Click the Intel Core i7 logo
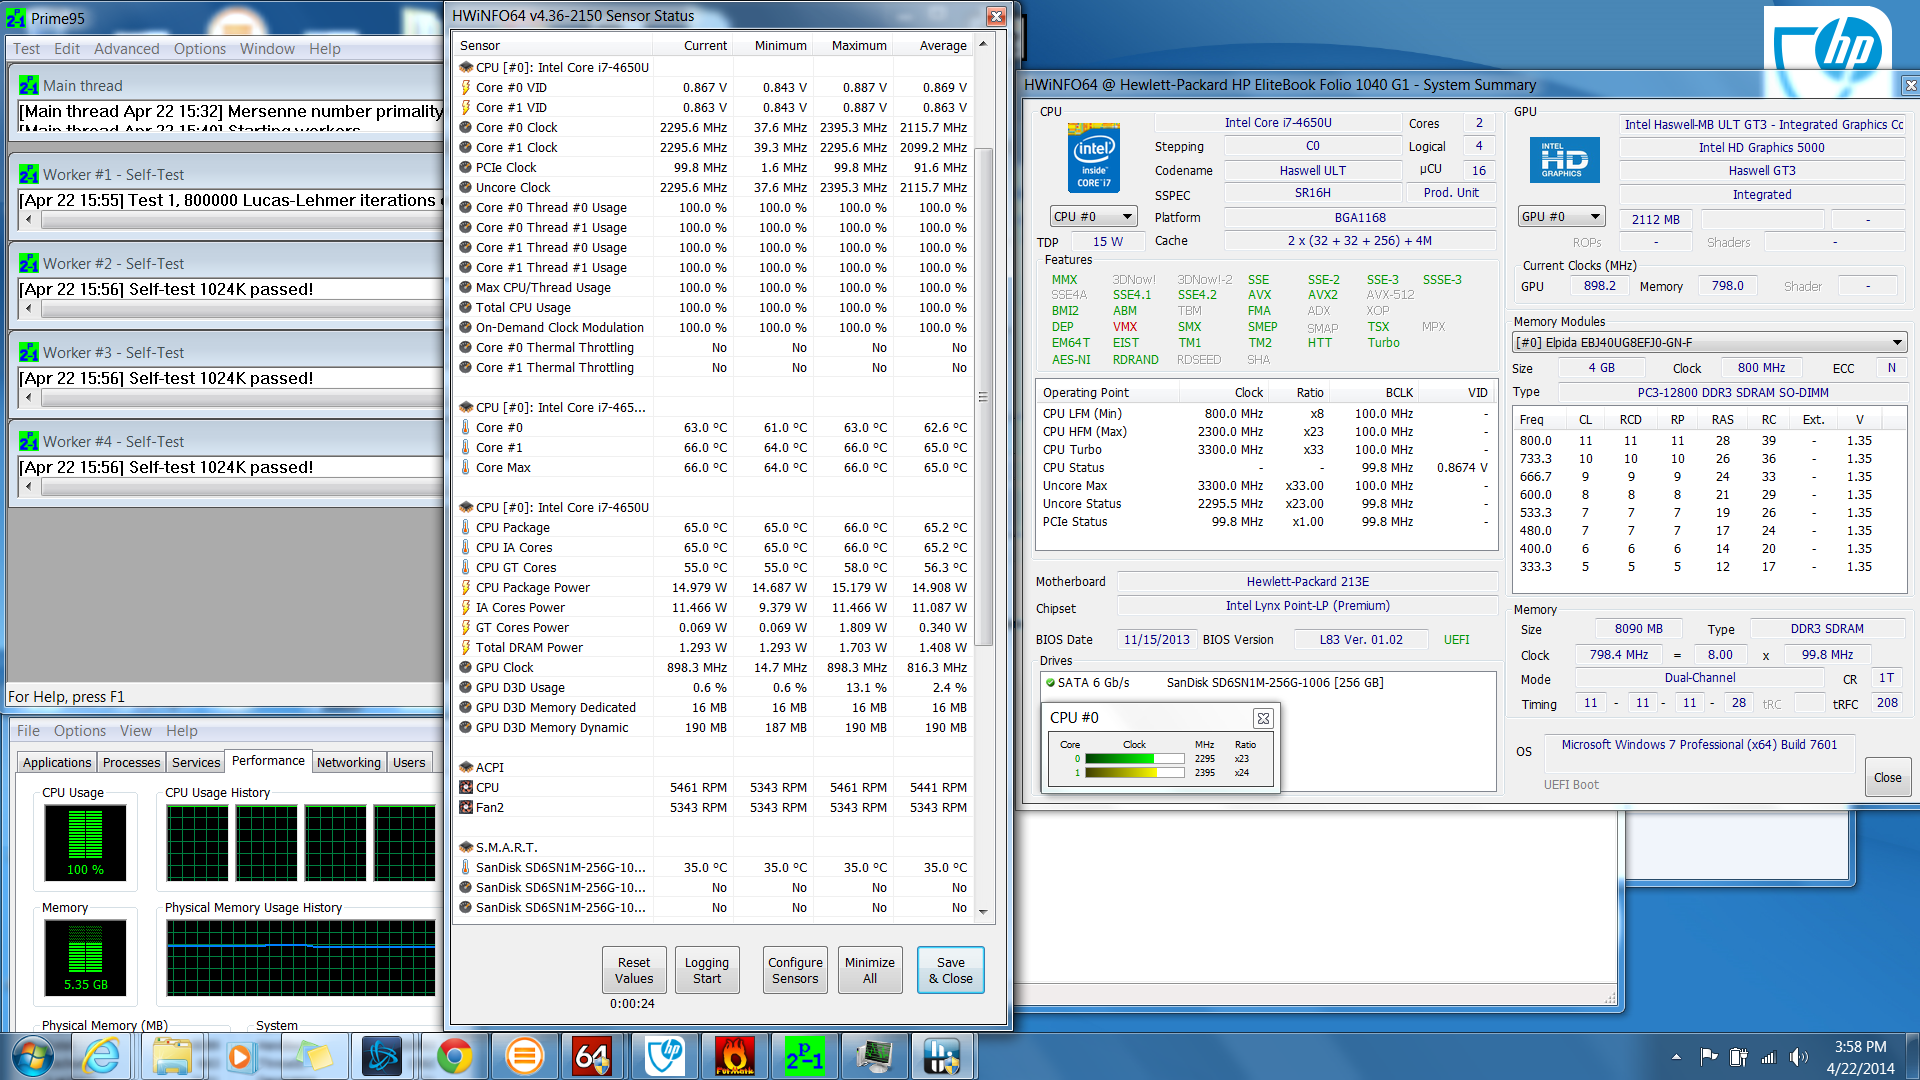Viewport: 1920px width, 1080px height. point(1093,157)
